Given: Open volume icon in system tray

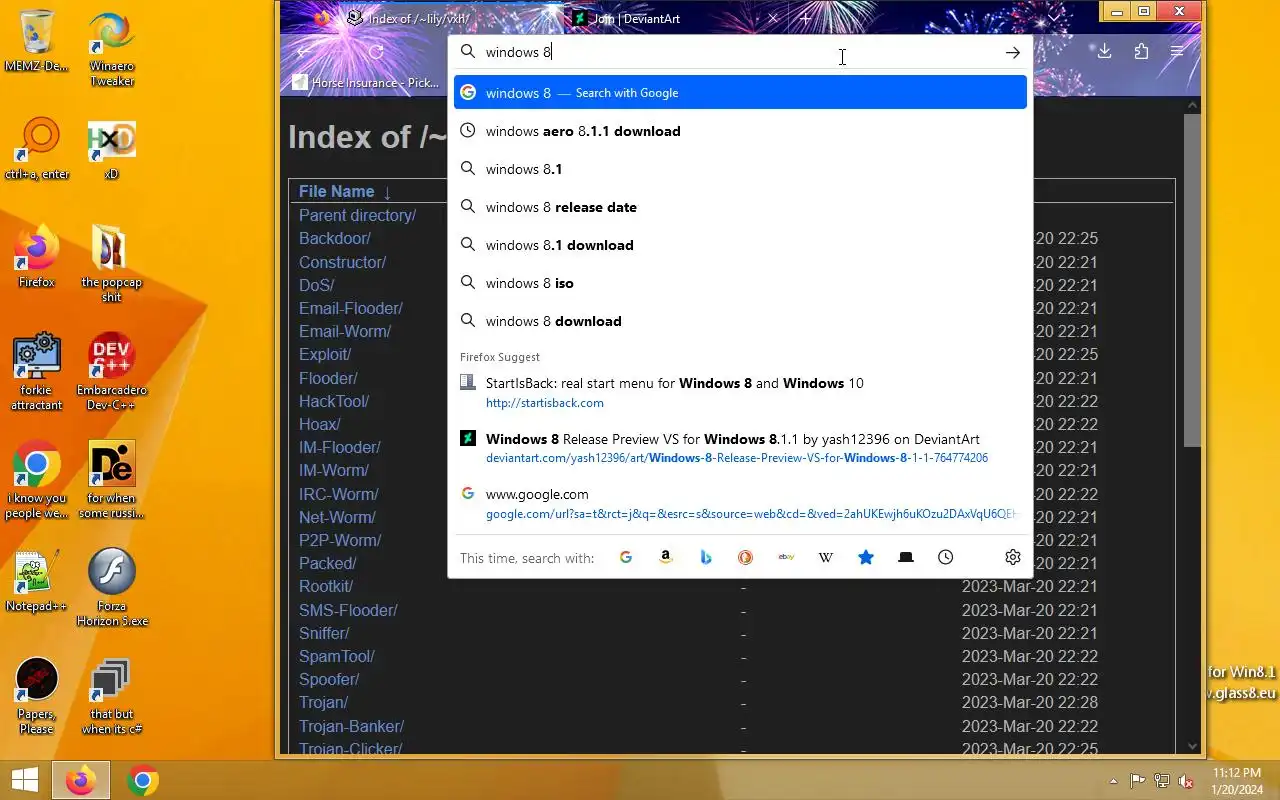Looking at the screenshot, I should pos(1186,781).
